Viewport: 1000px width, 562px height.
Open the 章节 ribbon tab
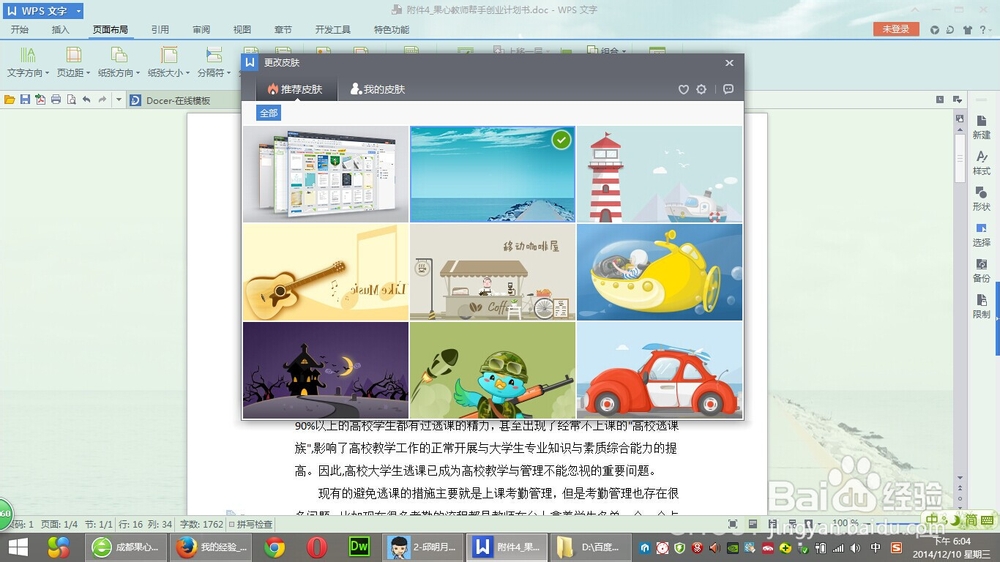(x=283, y=29)
